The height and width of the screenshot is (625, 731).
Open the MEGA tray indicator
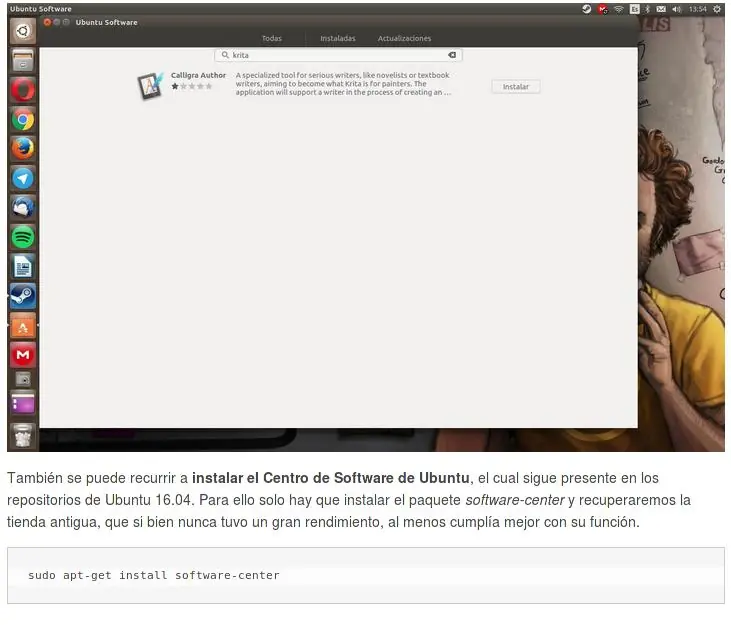coord(603,9)
